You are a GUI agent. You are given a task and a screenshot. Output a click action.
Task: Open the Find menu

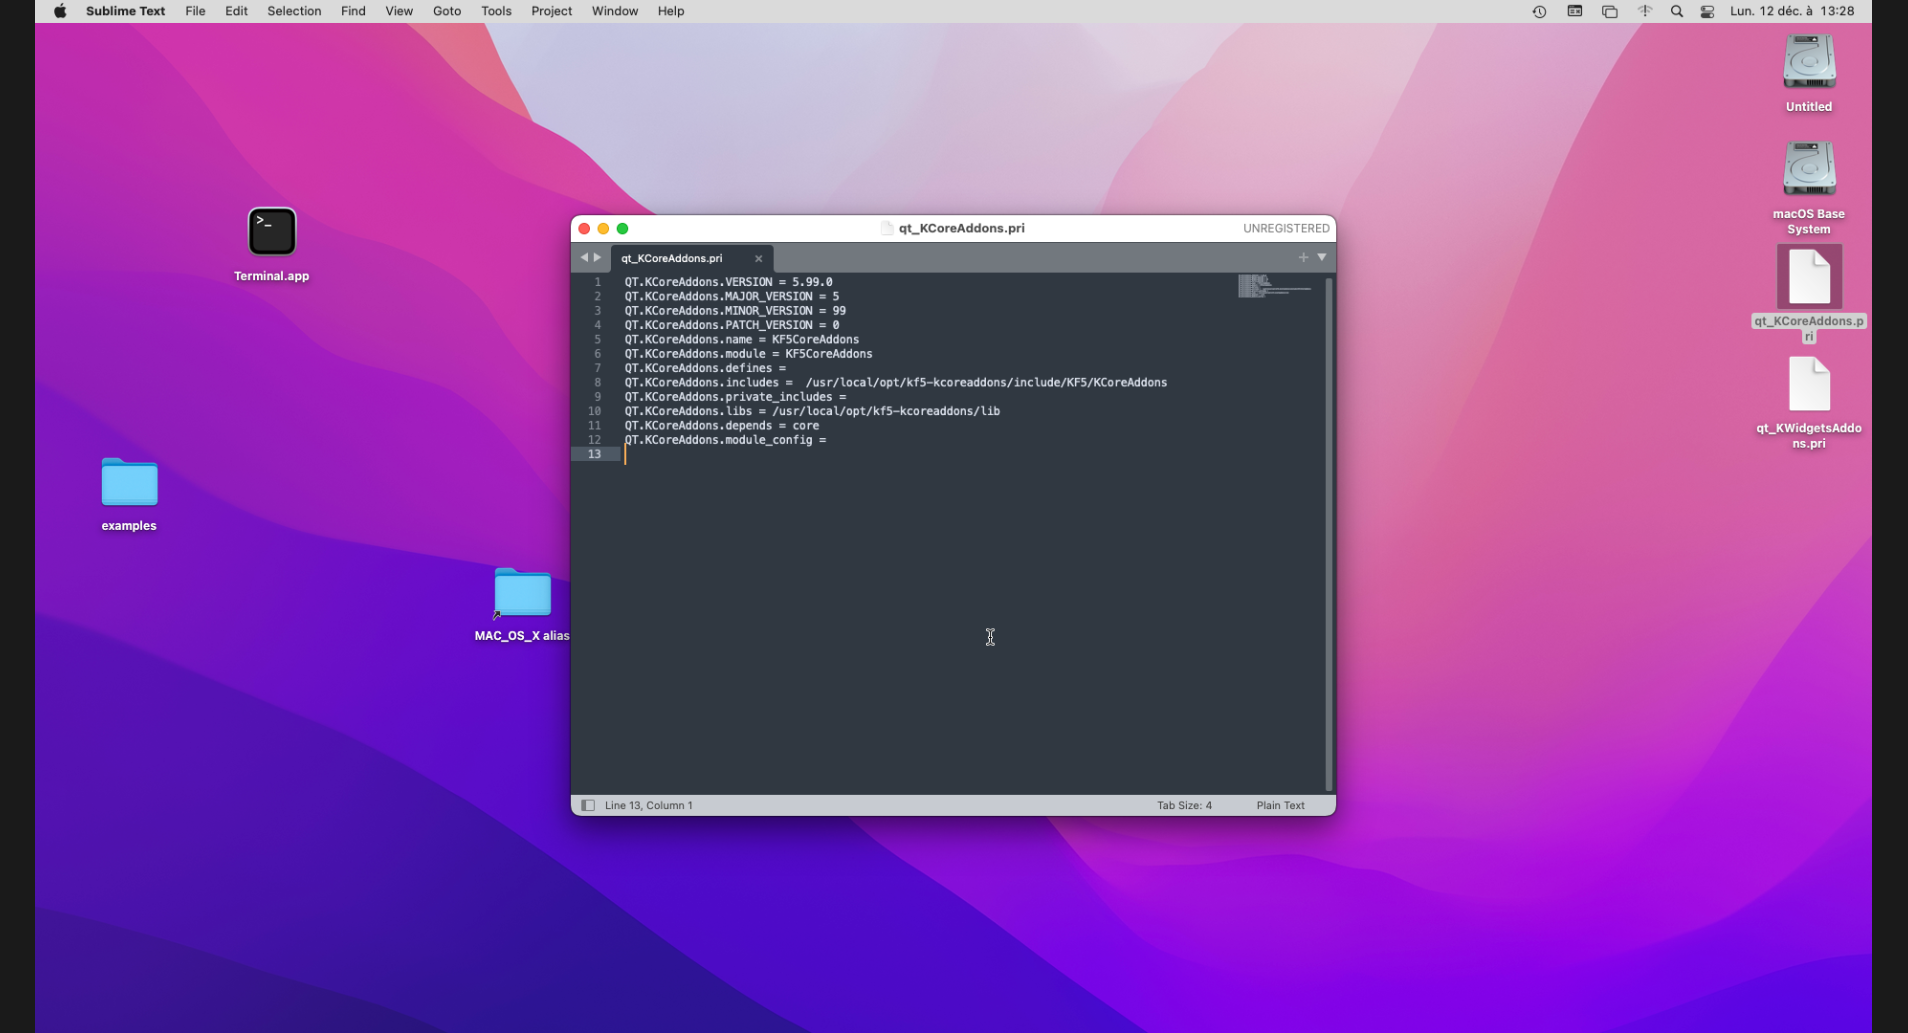point(353,11)
